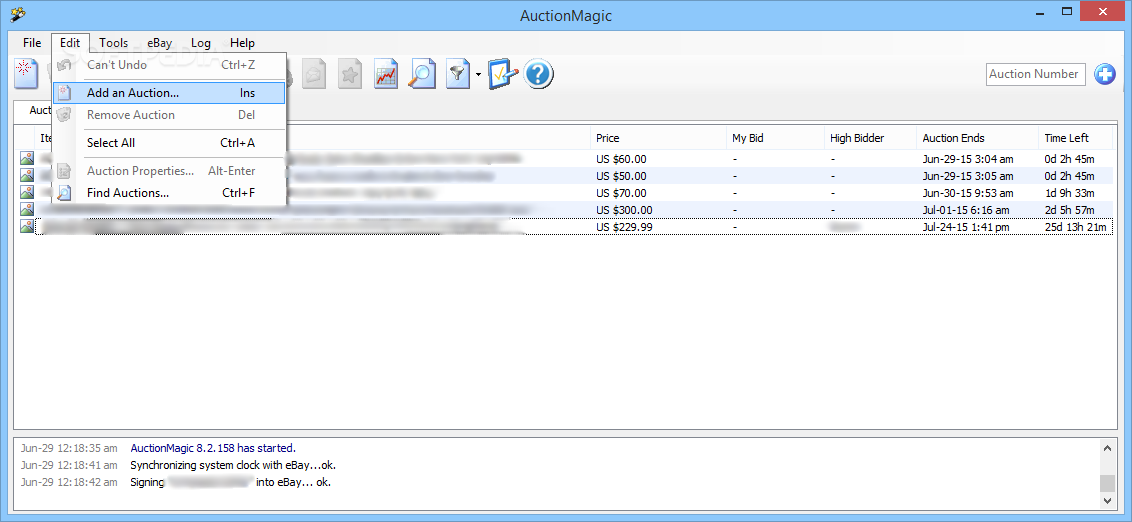
Task: Click picture icon of the US $300.00 auction
Action: (x=27, y=209)
